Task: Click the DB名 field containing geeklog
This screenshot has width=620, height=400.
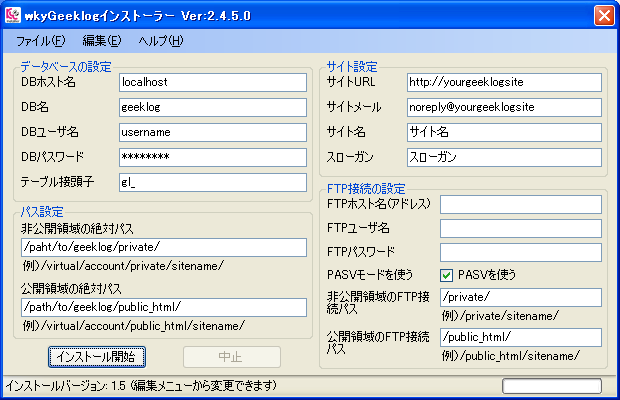Action: click(x=213, y=107)
